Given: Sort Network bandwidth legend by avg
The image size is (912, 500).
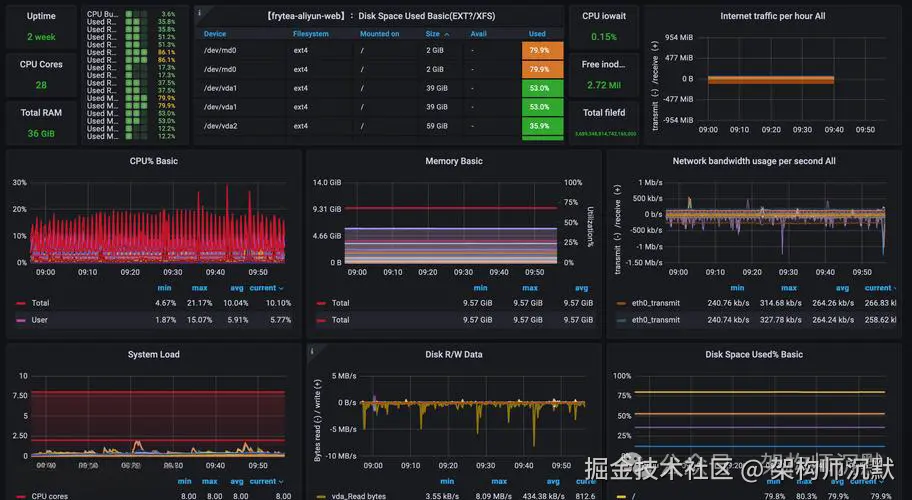Looking at the screenshot, I should coord(842,288).
